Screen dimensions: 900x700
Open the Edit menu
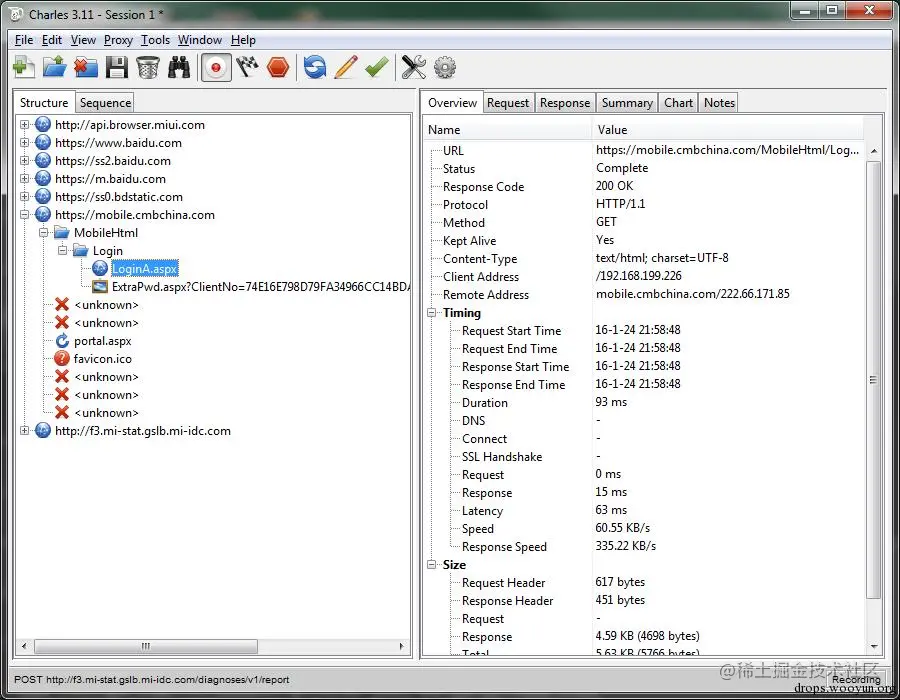(52, 40)
